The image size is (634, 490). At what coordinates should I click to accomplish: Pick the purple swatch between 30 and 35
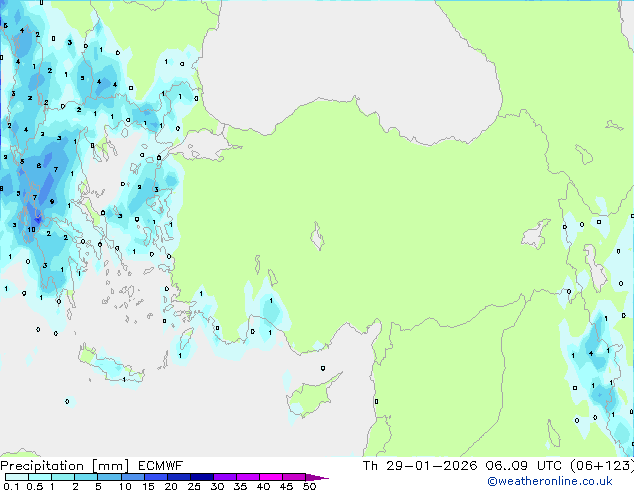pos(225,477)
